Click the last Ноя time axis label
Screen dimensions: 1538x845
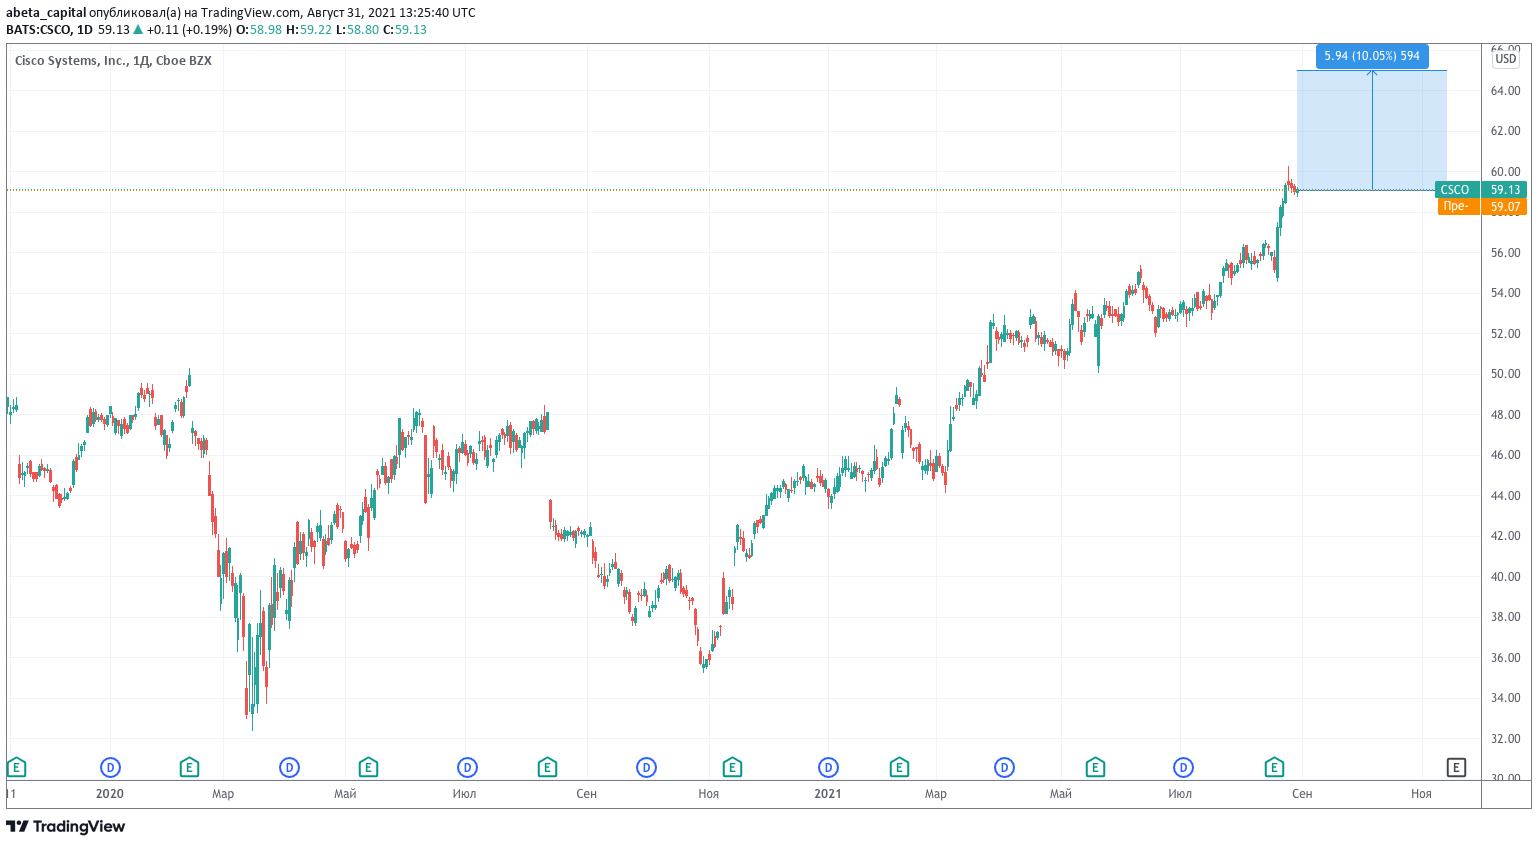pos(1421,794)
